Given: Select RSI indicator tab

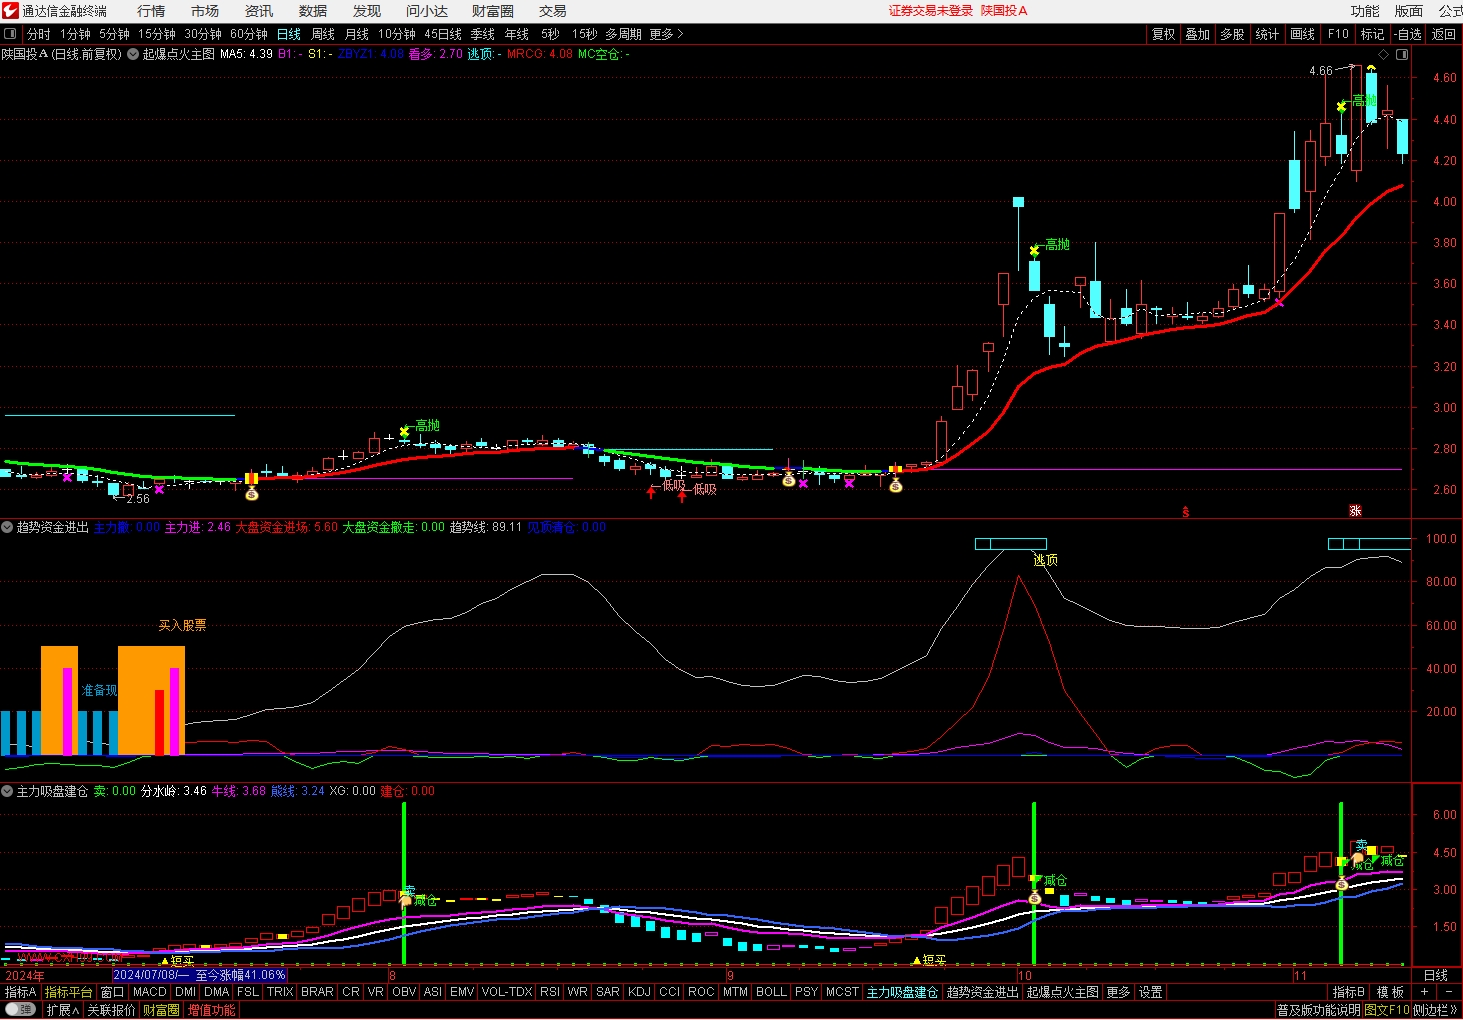Looking at the screenshot, I should click(550, 992).
